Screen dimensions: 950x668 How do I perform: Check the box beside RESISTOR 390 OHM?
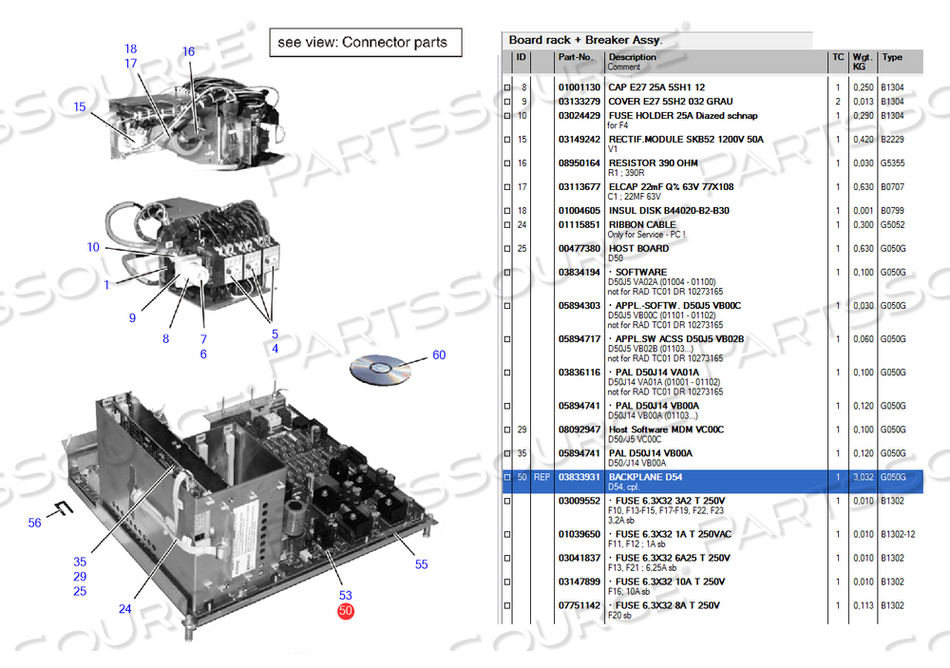(x=507, y=162)
